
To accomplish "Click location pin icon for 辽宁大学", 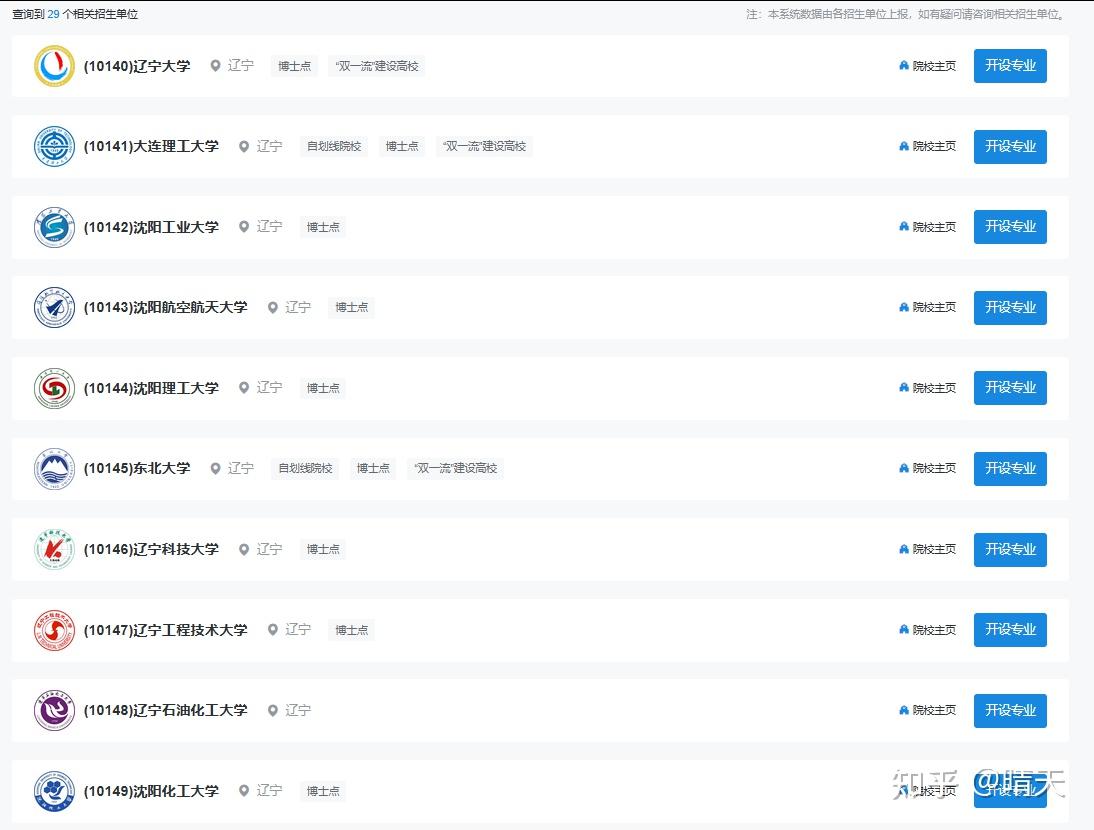I will [216, 66].
